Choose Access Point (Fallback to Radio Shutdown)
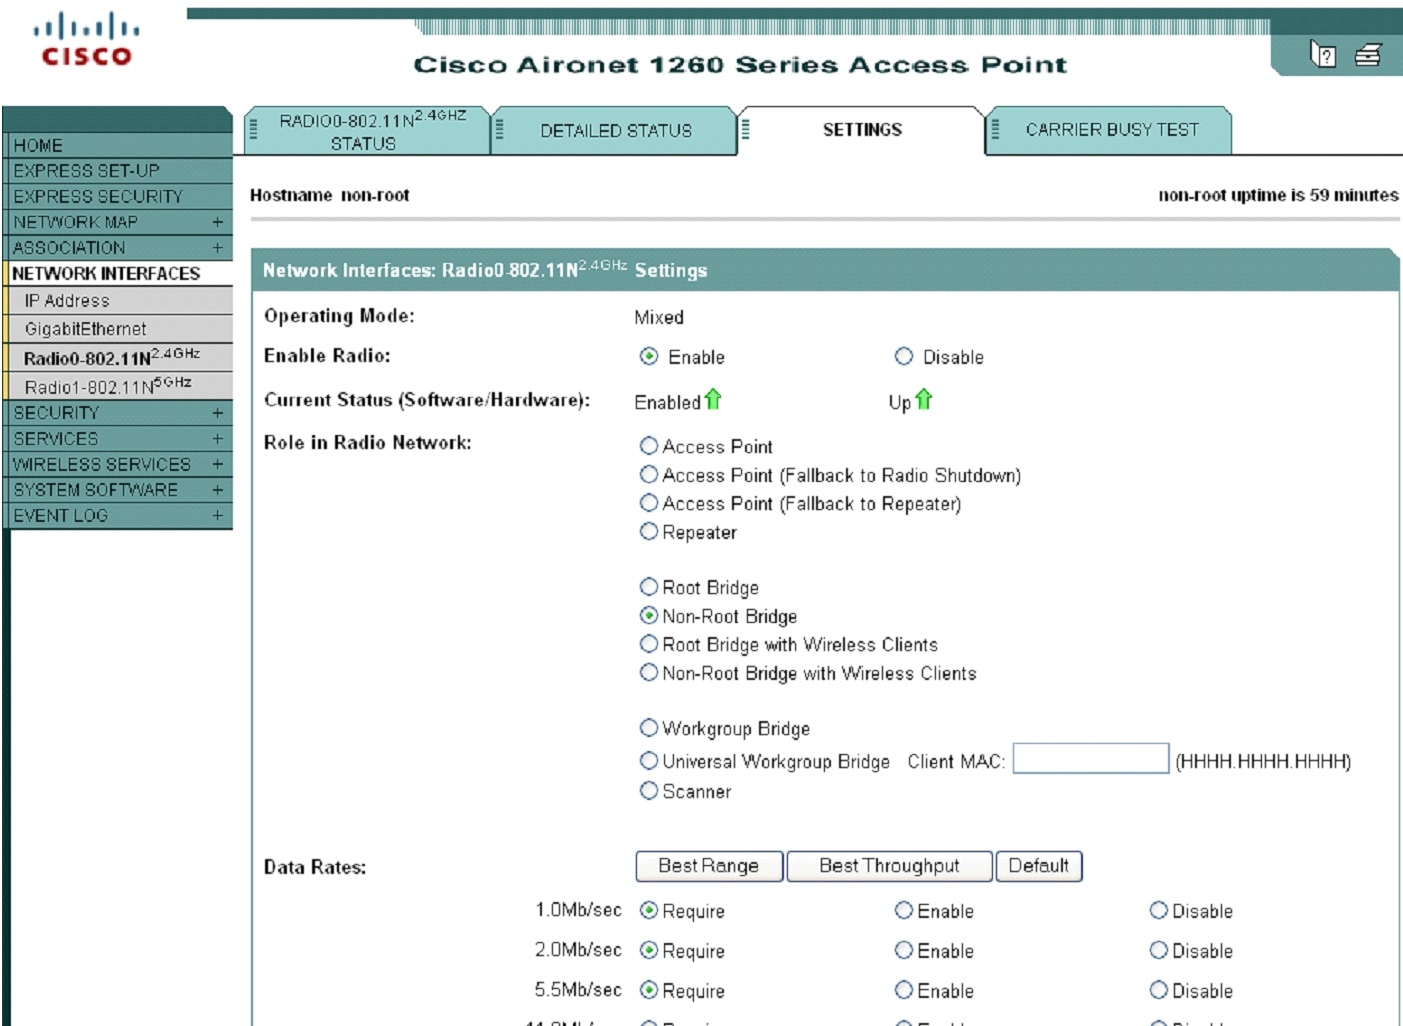1403x1026 pixels. [649, 475]
